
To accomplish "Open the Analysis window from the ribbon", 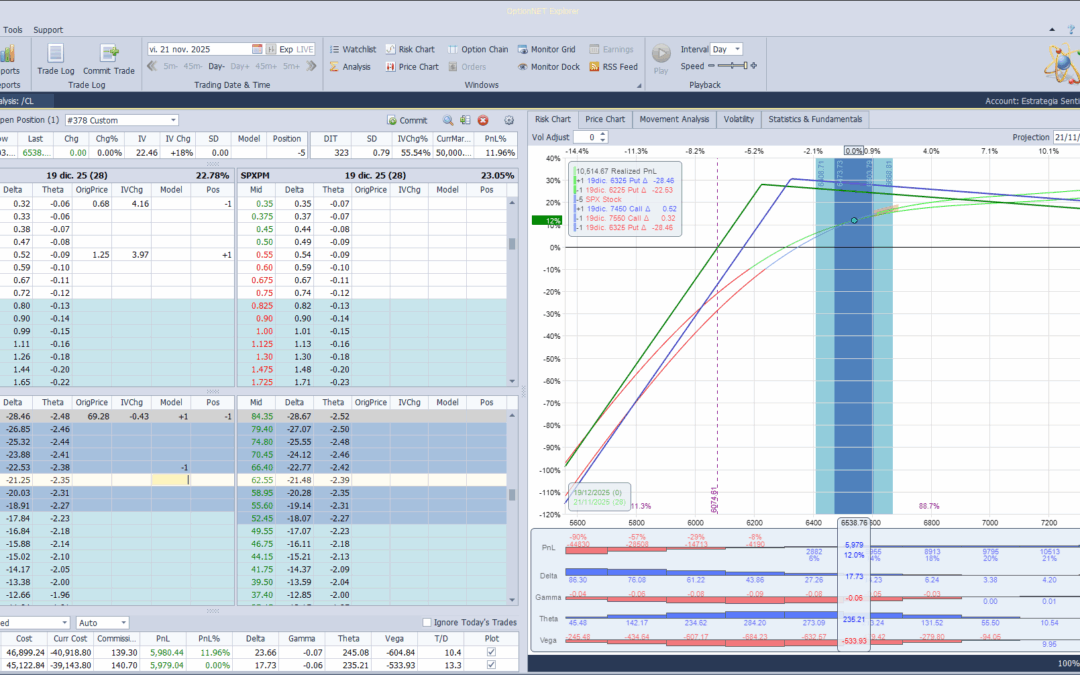I will (350, 67).
